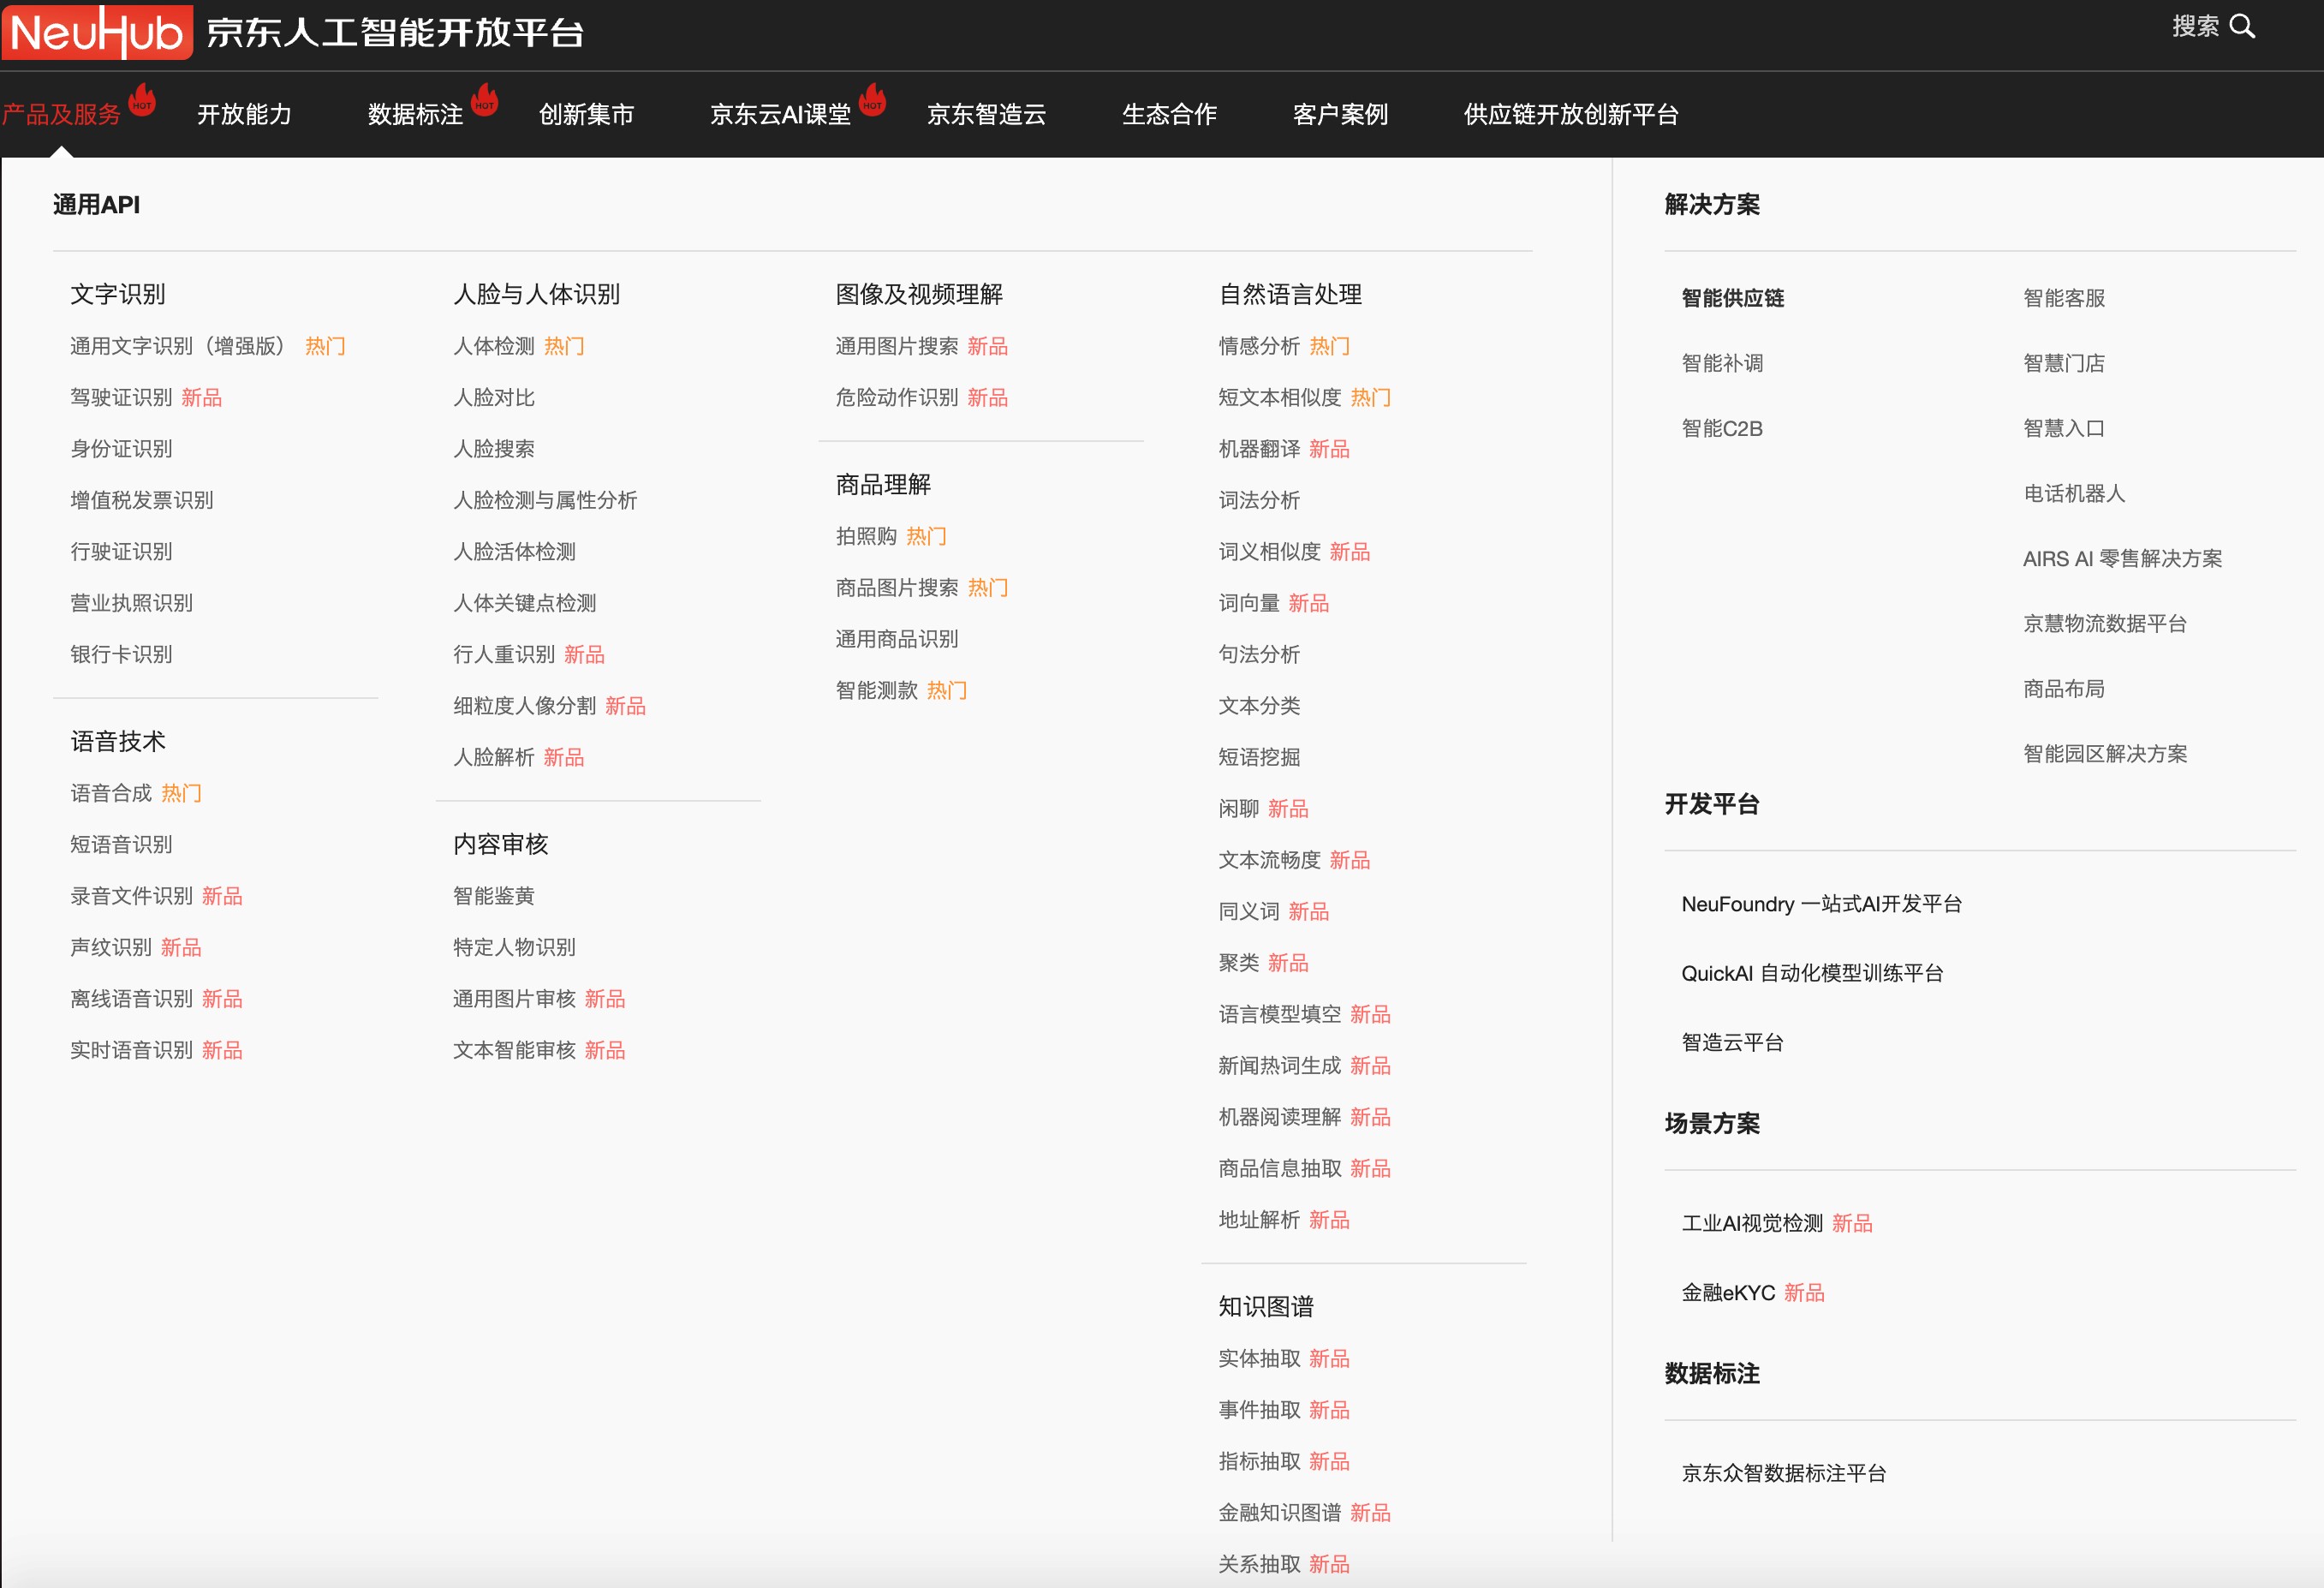The height and width of the screenshot is (1588, 2324).
Task: Open 细粒度人像分割 link
Action: coord(524,706)
